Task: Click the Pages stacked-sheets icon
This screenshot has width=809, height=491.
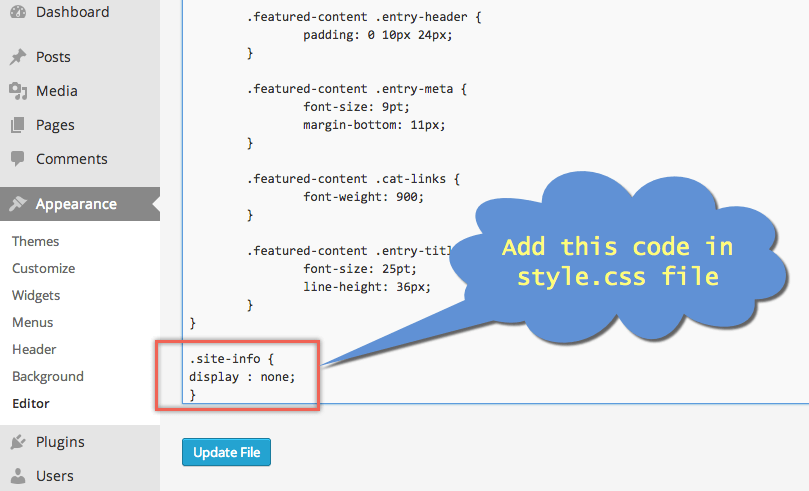Action: [x=18, y=125]
